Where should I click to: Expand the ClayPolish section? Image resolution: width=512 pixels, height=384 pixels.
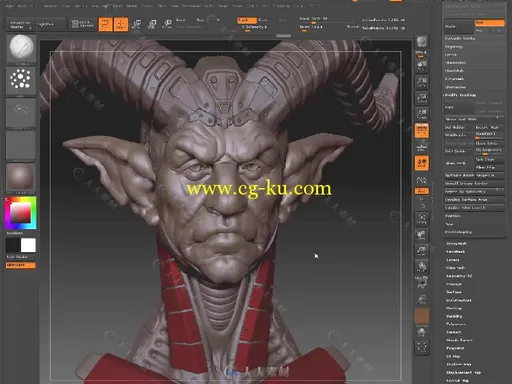[454, 71]
